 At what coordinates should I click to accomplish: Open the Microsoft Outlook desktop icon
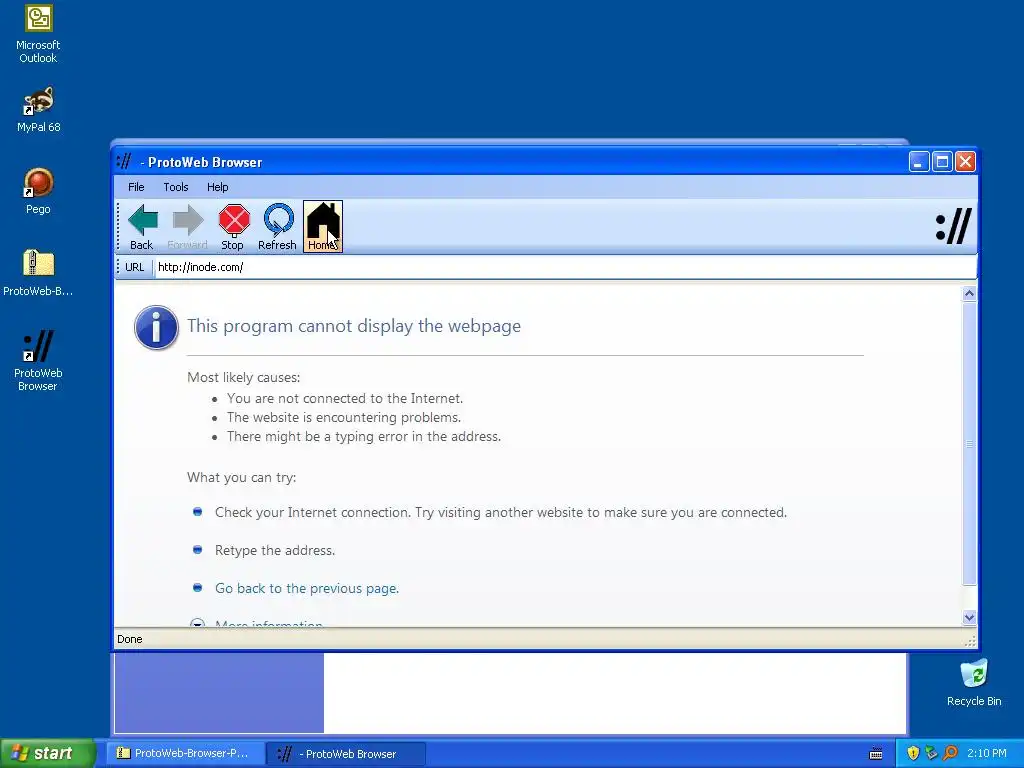(38, 33)
